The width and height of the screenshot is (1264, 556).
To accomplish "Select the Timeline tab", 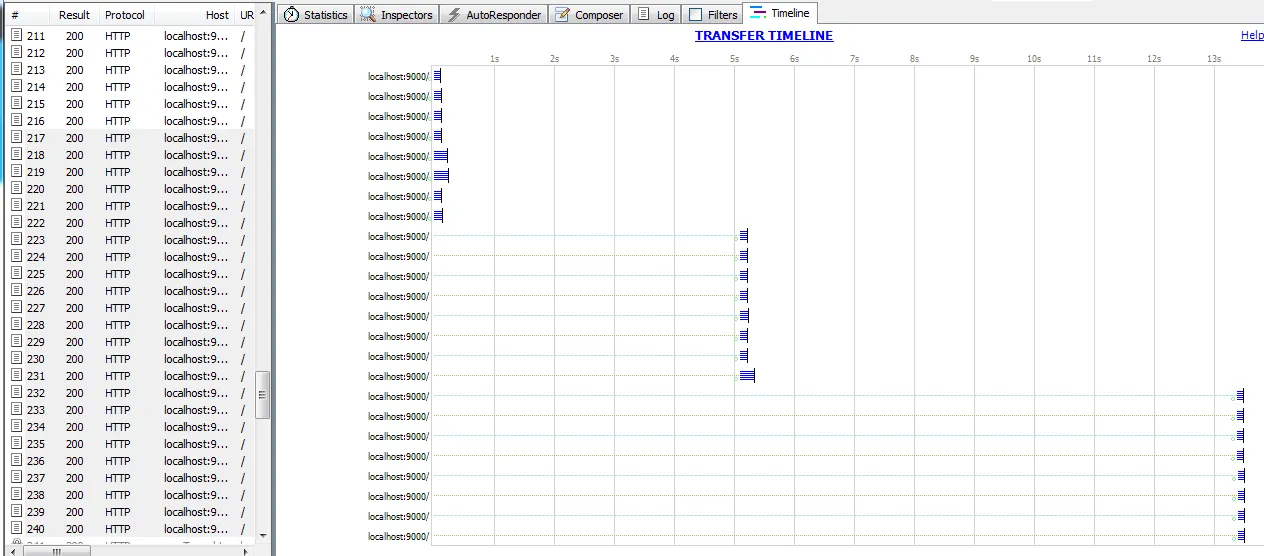I will click(780, 13).
